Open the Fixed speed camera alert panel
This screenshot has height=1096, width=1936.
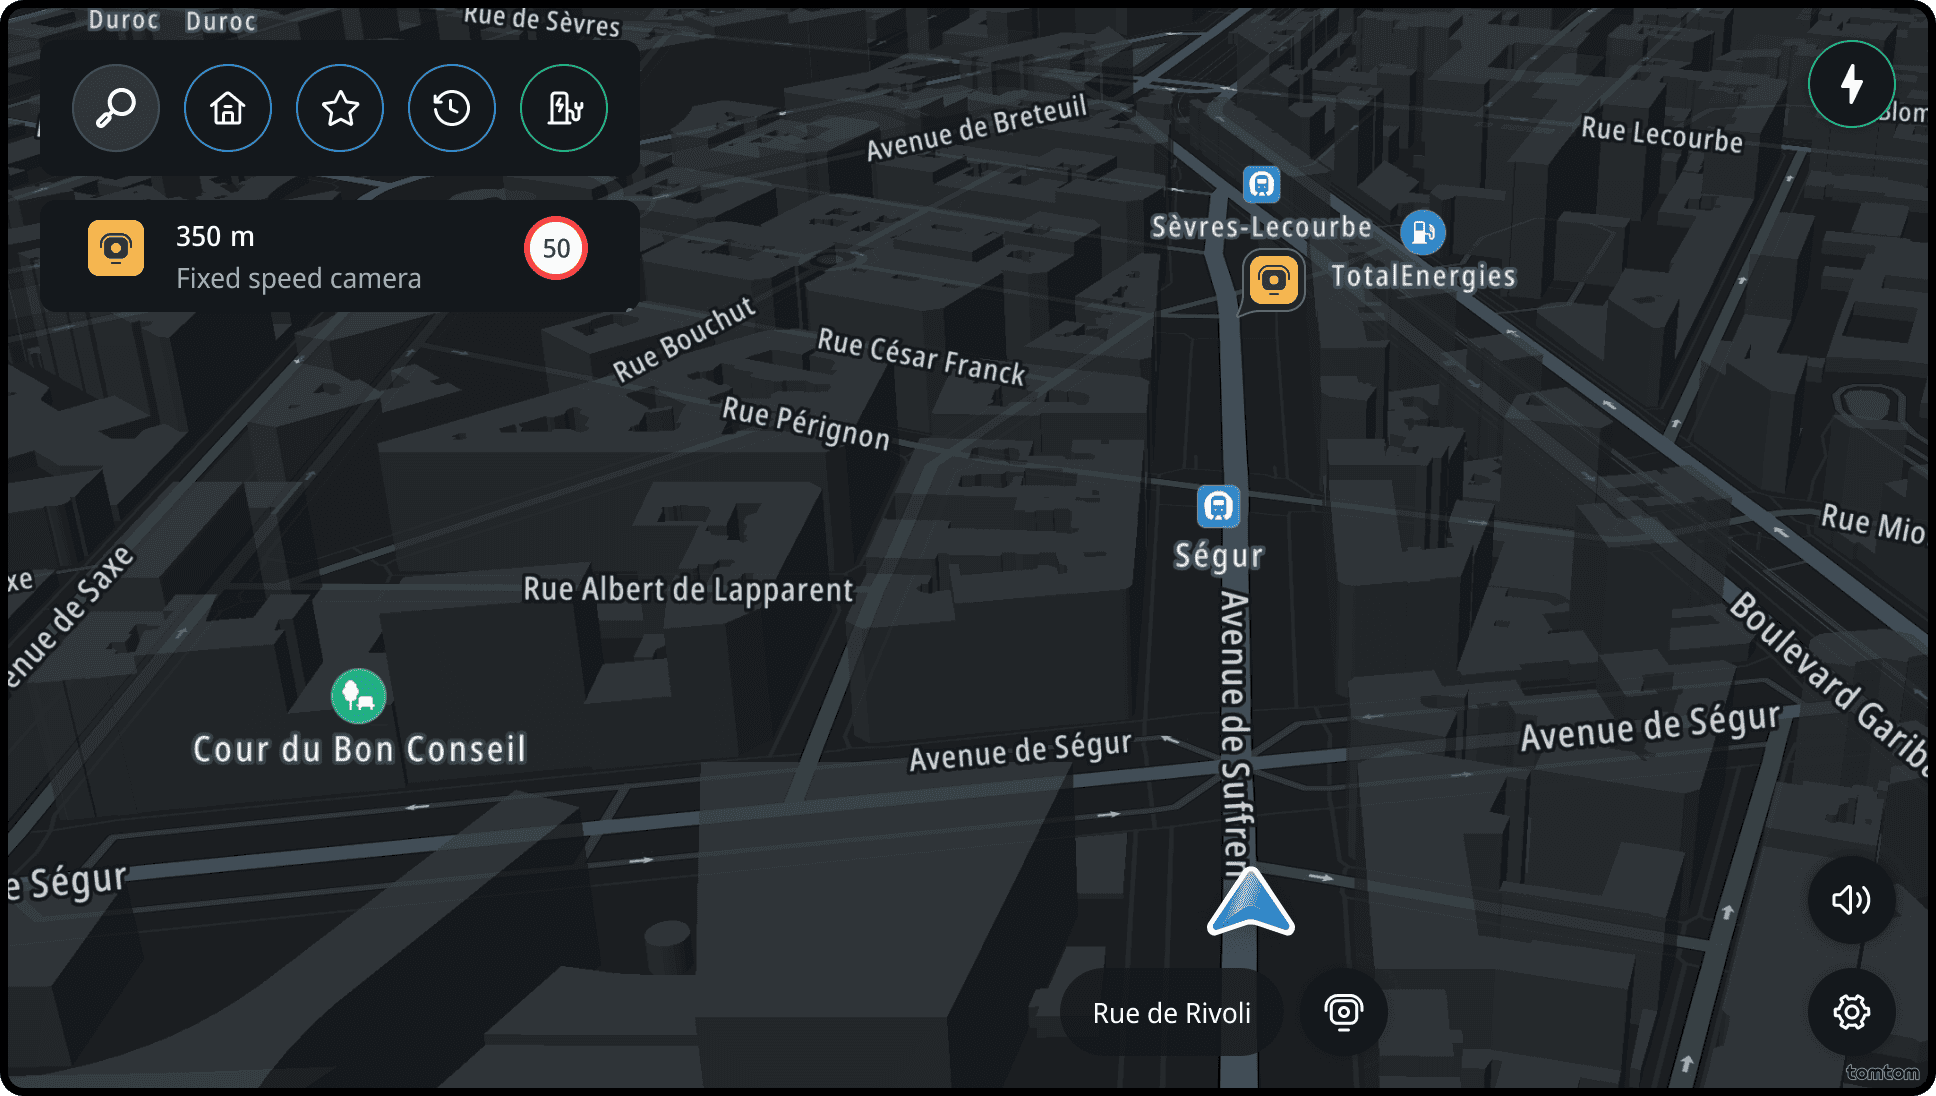click(x=340, y=256)
